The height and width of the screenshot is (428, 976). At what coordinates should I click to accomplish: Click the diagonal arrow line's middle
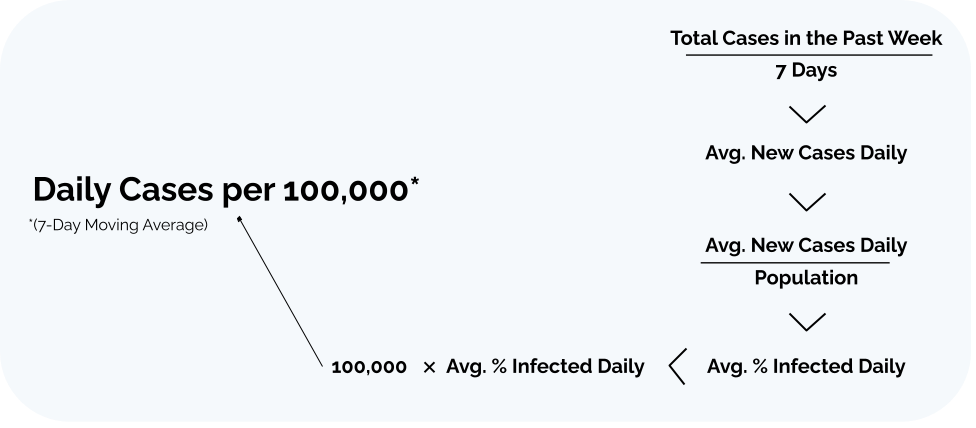(281, 292)
